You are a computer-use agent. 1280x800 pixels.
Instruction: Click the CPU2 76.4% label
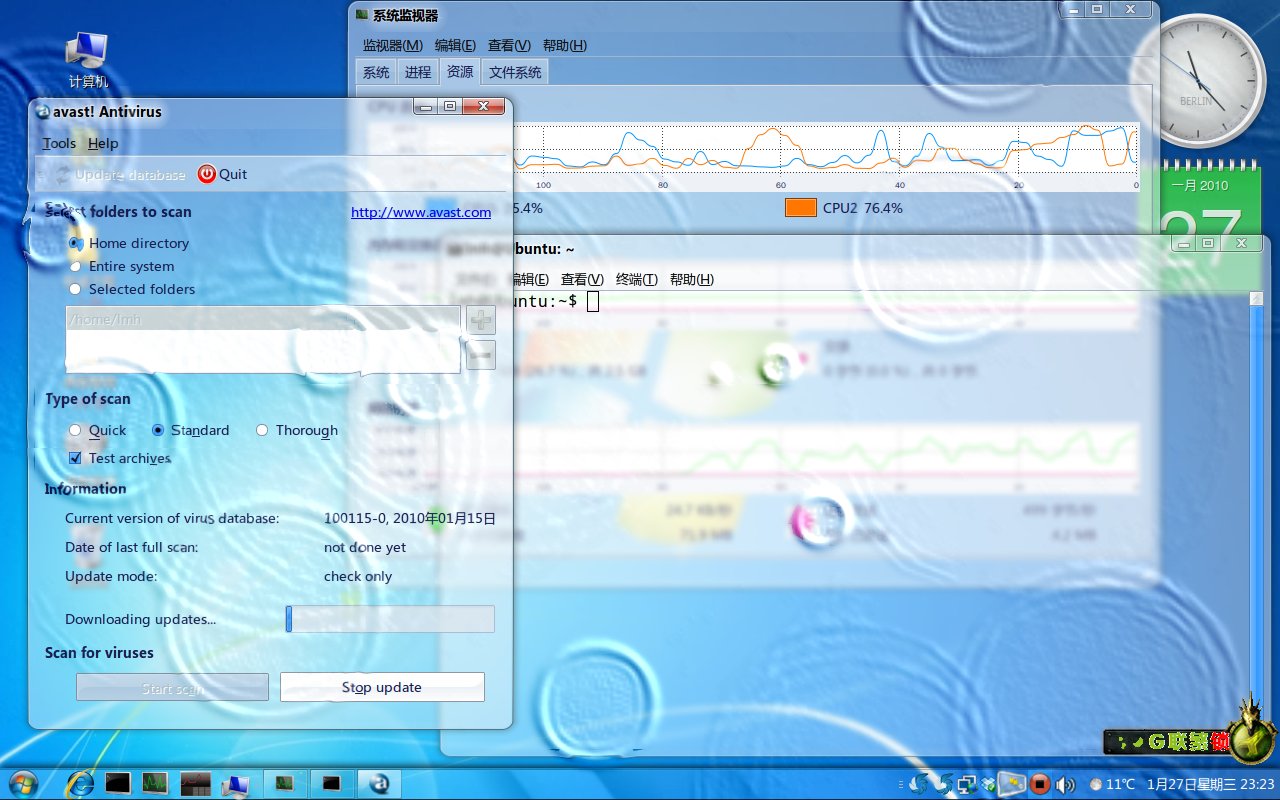(863, 208)
